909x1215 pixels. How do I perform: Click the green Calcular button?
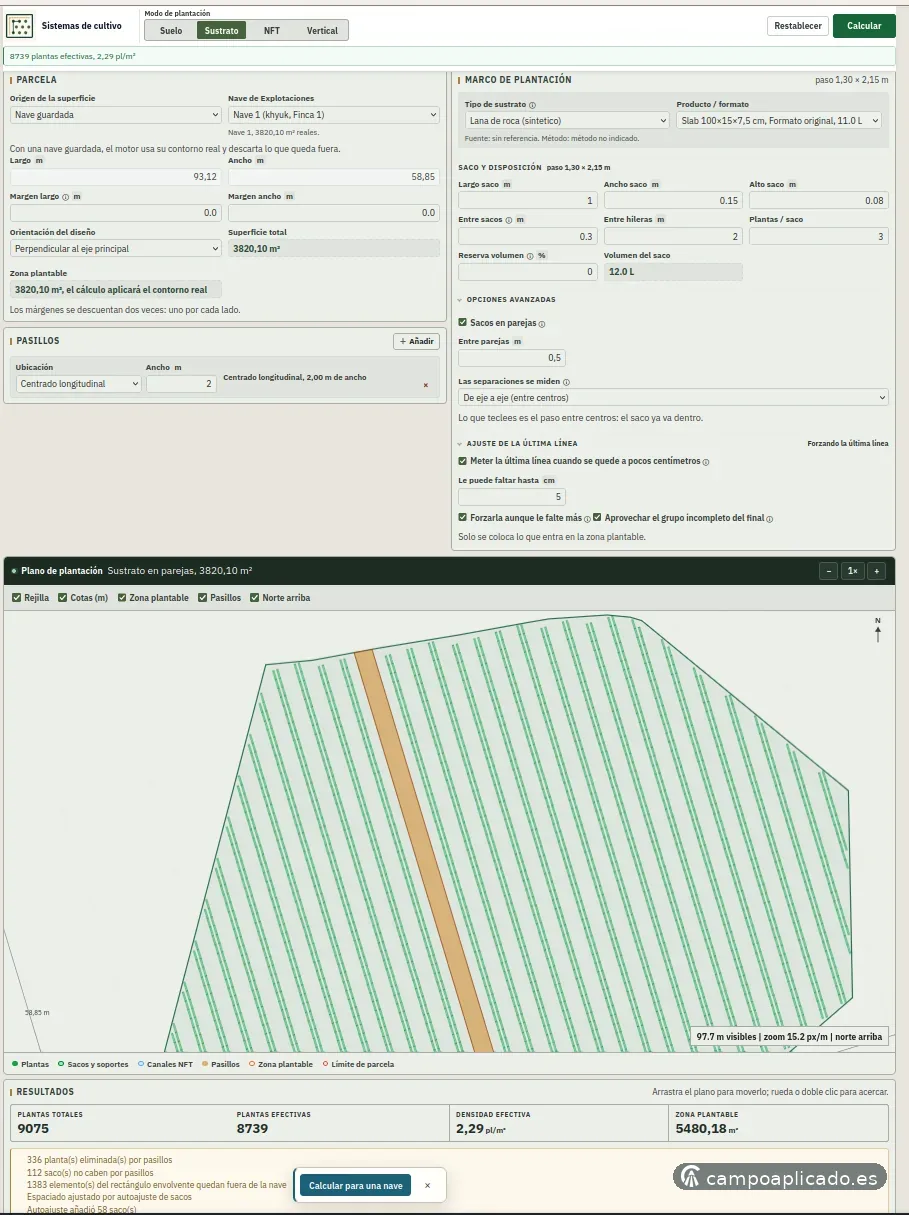pyautogui.click(x=864, y=26)
